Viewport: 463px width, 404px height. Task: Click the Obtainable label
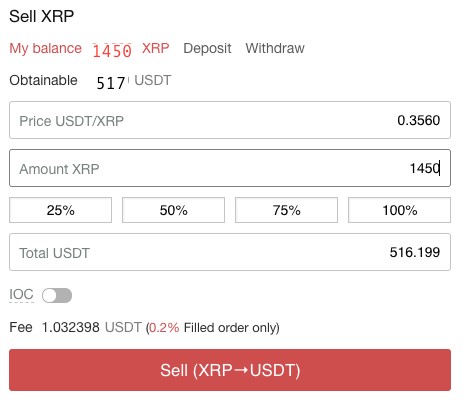[43, 80]
